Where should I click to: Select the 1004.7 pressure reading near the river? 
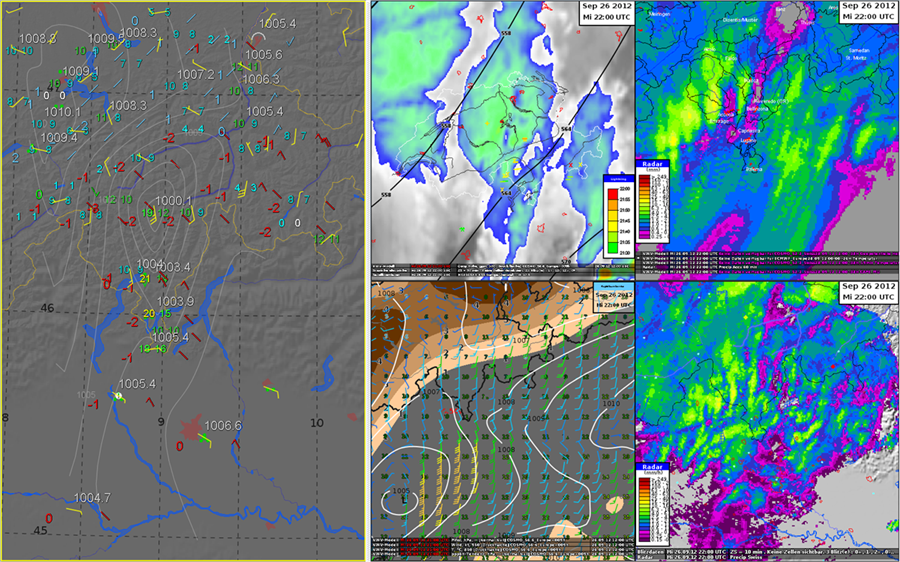coord(92,498)
